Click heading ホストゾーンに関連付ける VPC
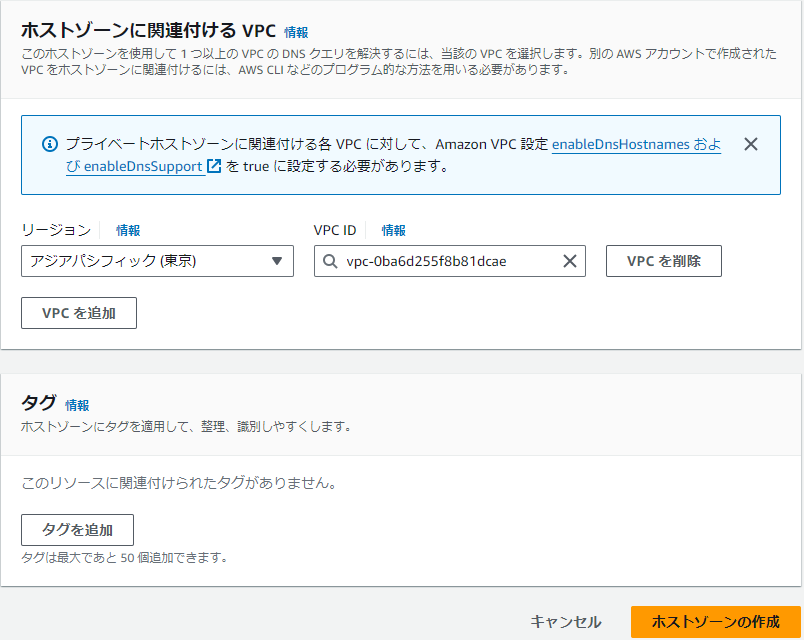 (149, 31)
